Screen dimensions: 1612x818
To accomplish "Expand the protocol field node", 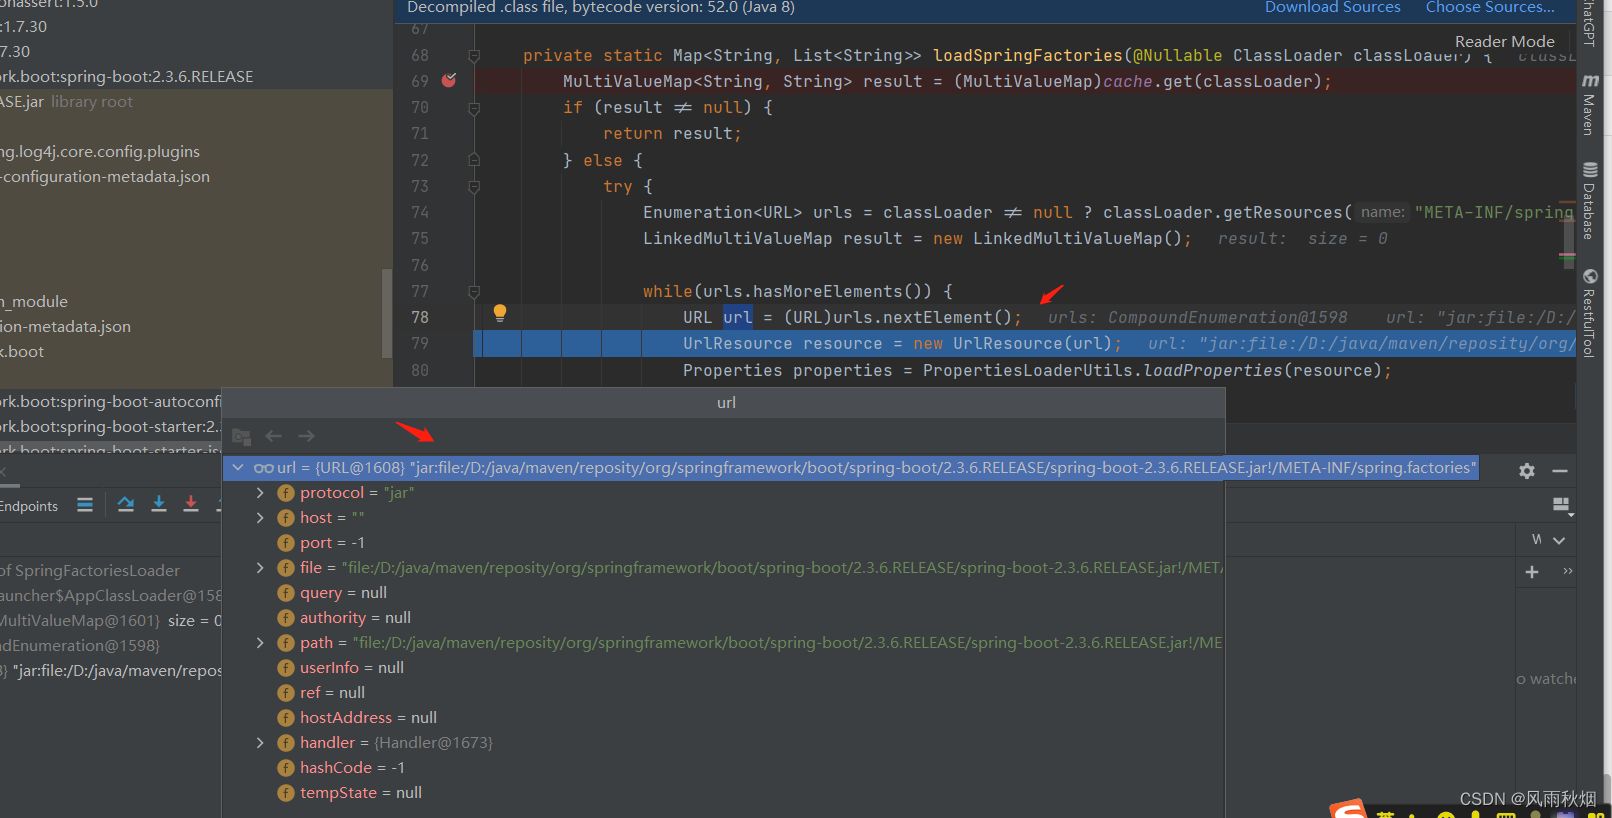I will 260,492.
